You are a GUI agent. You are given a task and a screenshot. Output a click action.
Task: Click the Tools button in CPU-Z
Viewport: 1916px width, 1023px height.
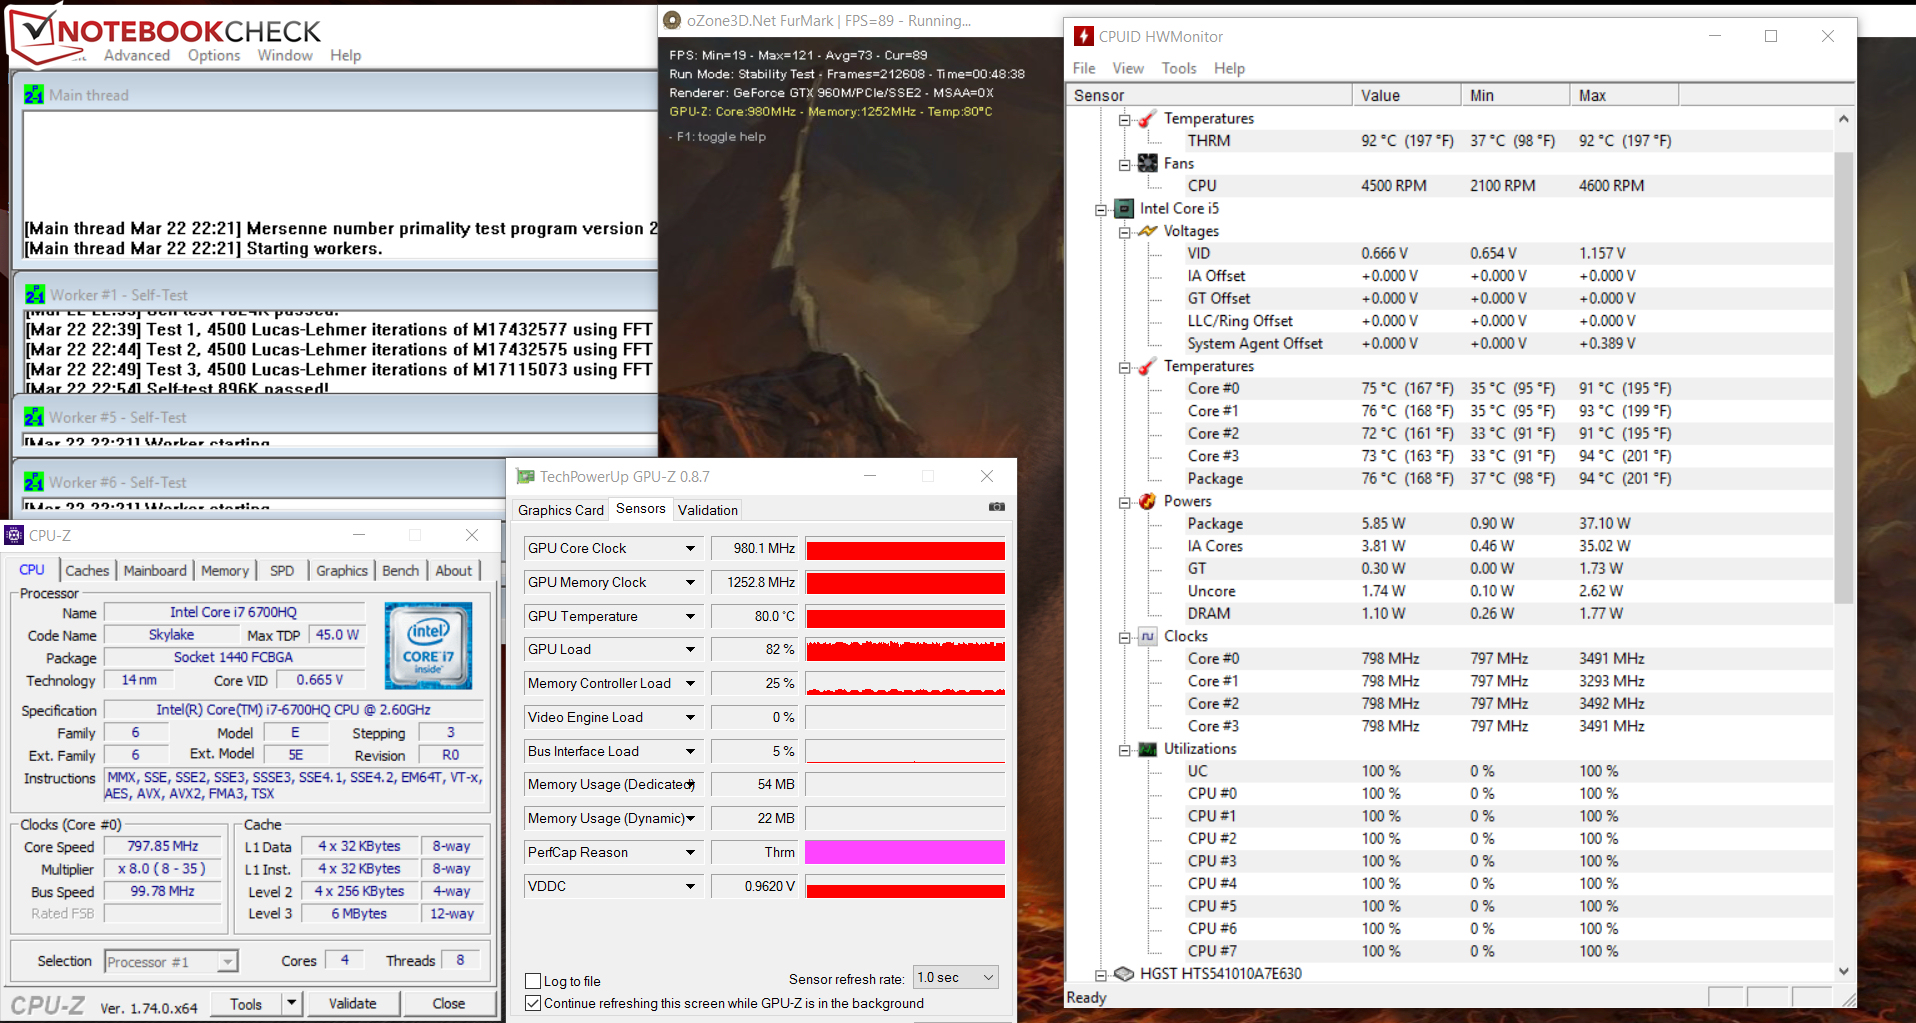tap(246, 1003)
